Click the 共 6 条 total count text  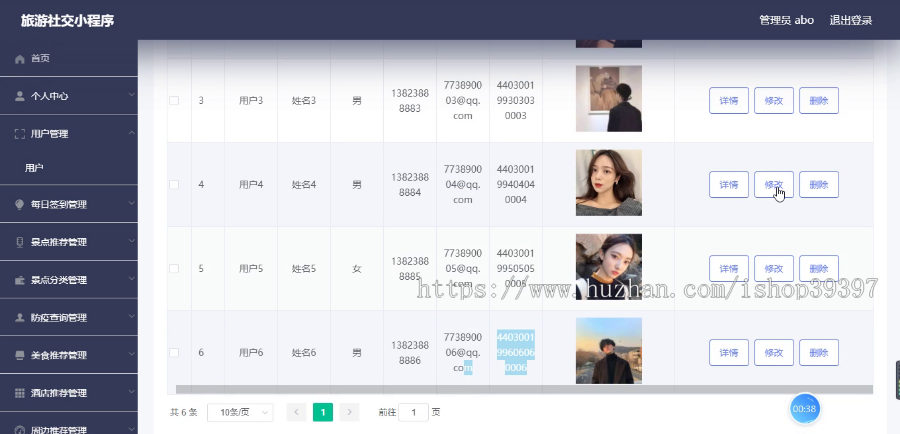point(184,412)
